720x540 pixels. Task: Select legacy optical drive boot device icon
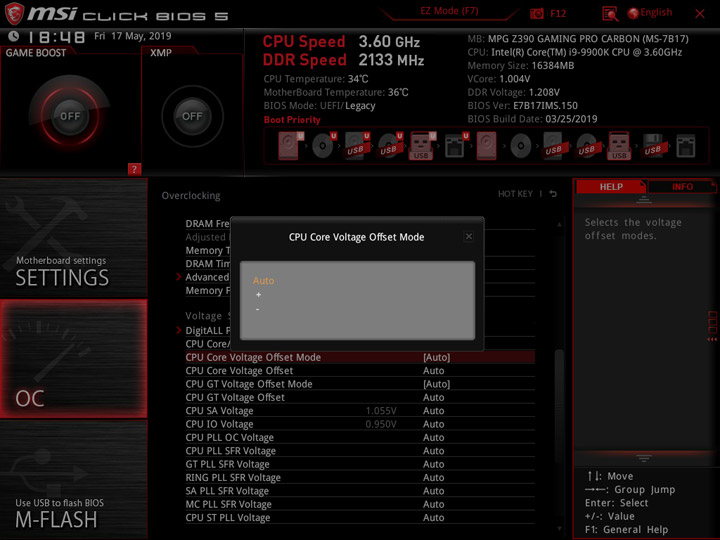click(521, 146)
